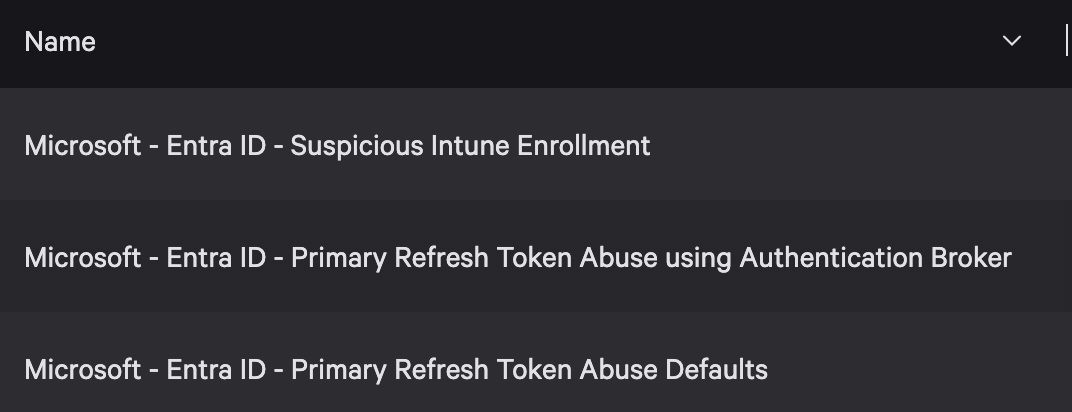
Task: Click Microsoft in the Intune Enrollment row
Action: tap(83, 146)
